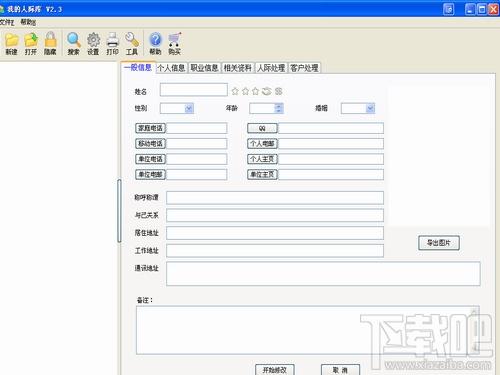Click the left panel splitter handle
The image size is (500, 375).
point(119,211)
